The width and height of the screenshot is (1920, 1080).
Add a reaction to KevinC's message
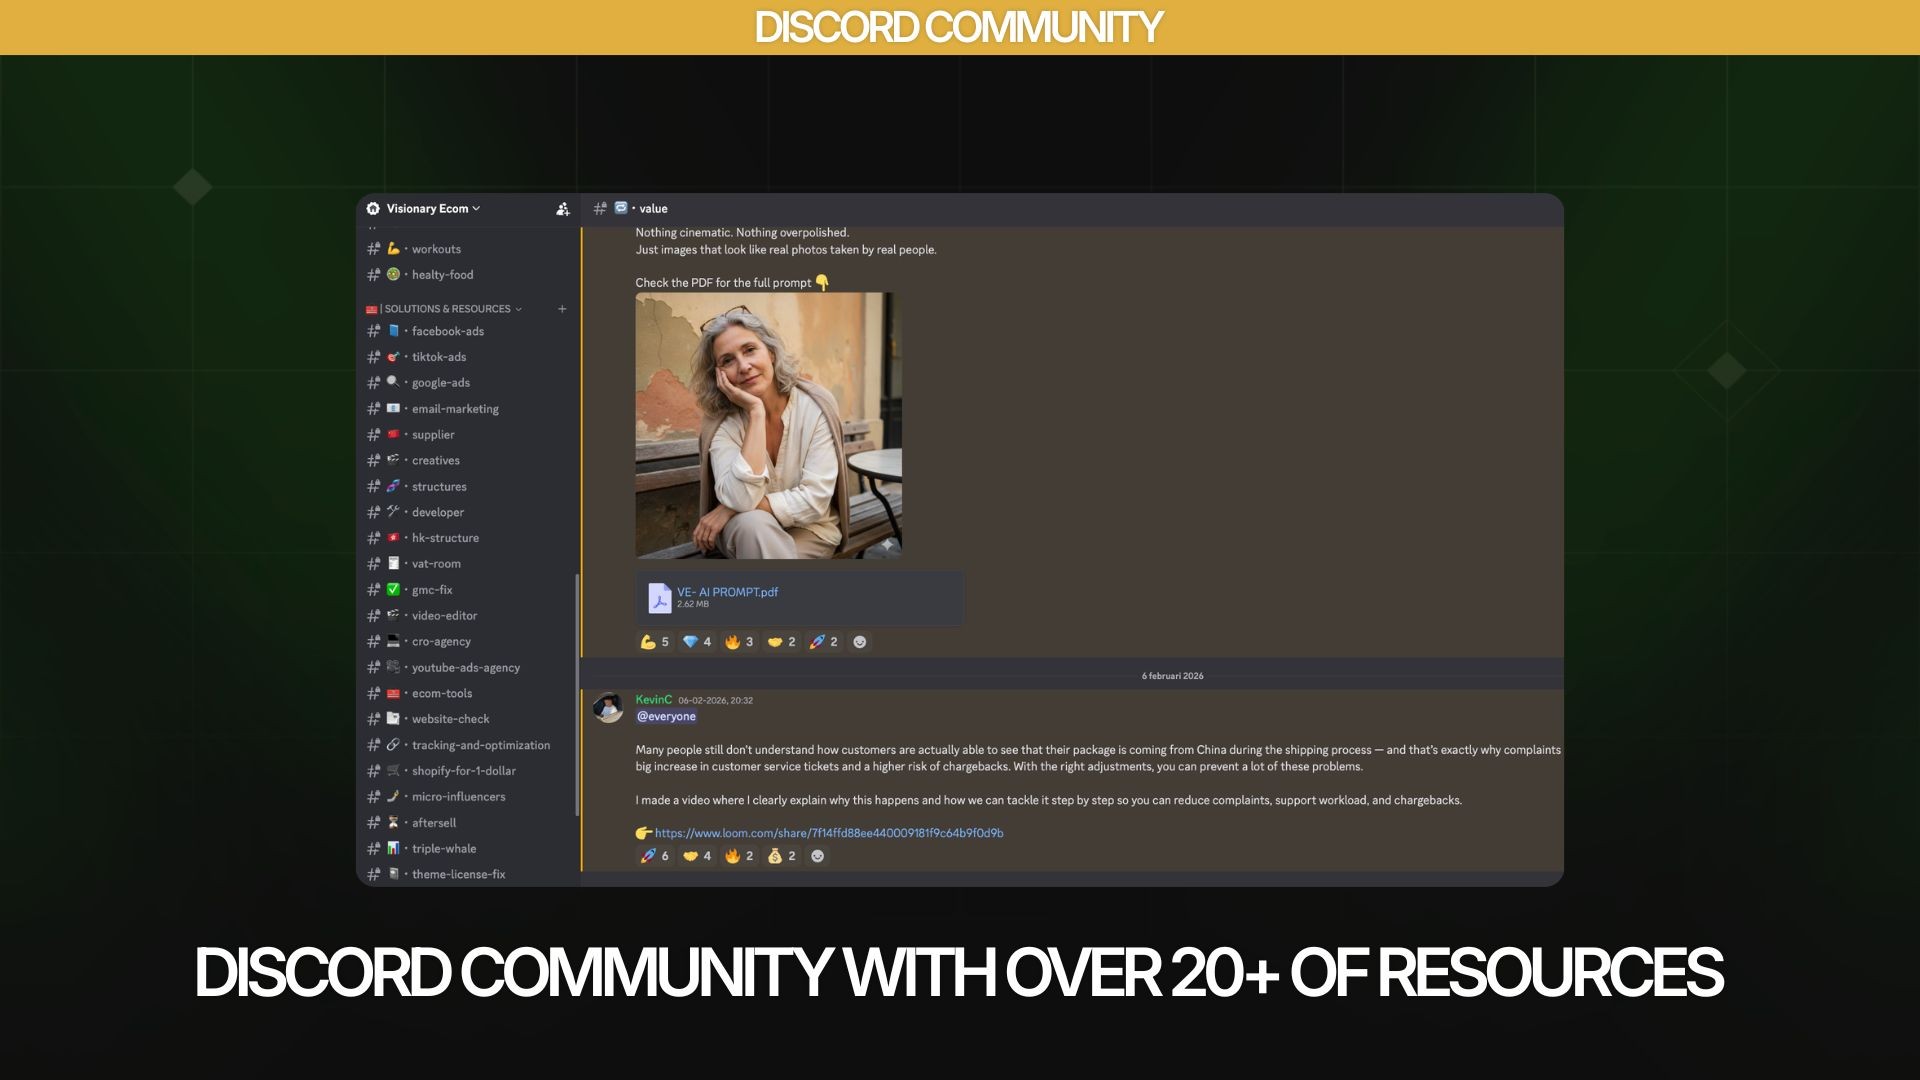(817, 856)
